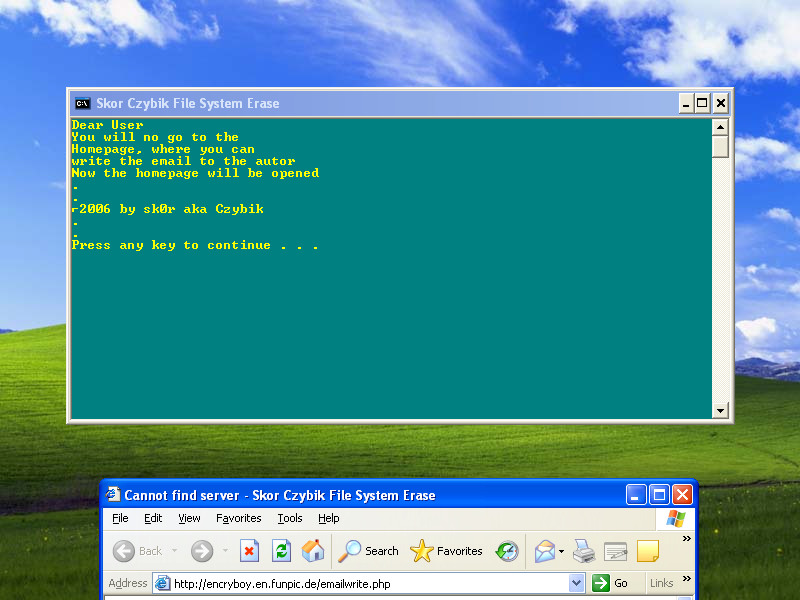Click the console vertical scrollbar thumb

(720, 146)
